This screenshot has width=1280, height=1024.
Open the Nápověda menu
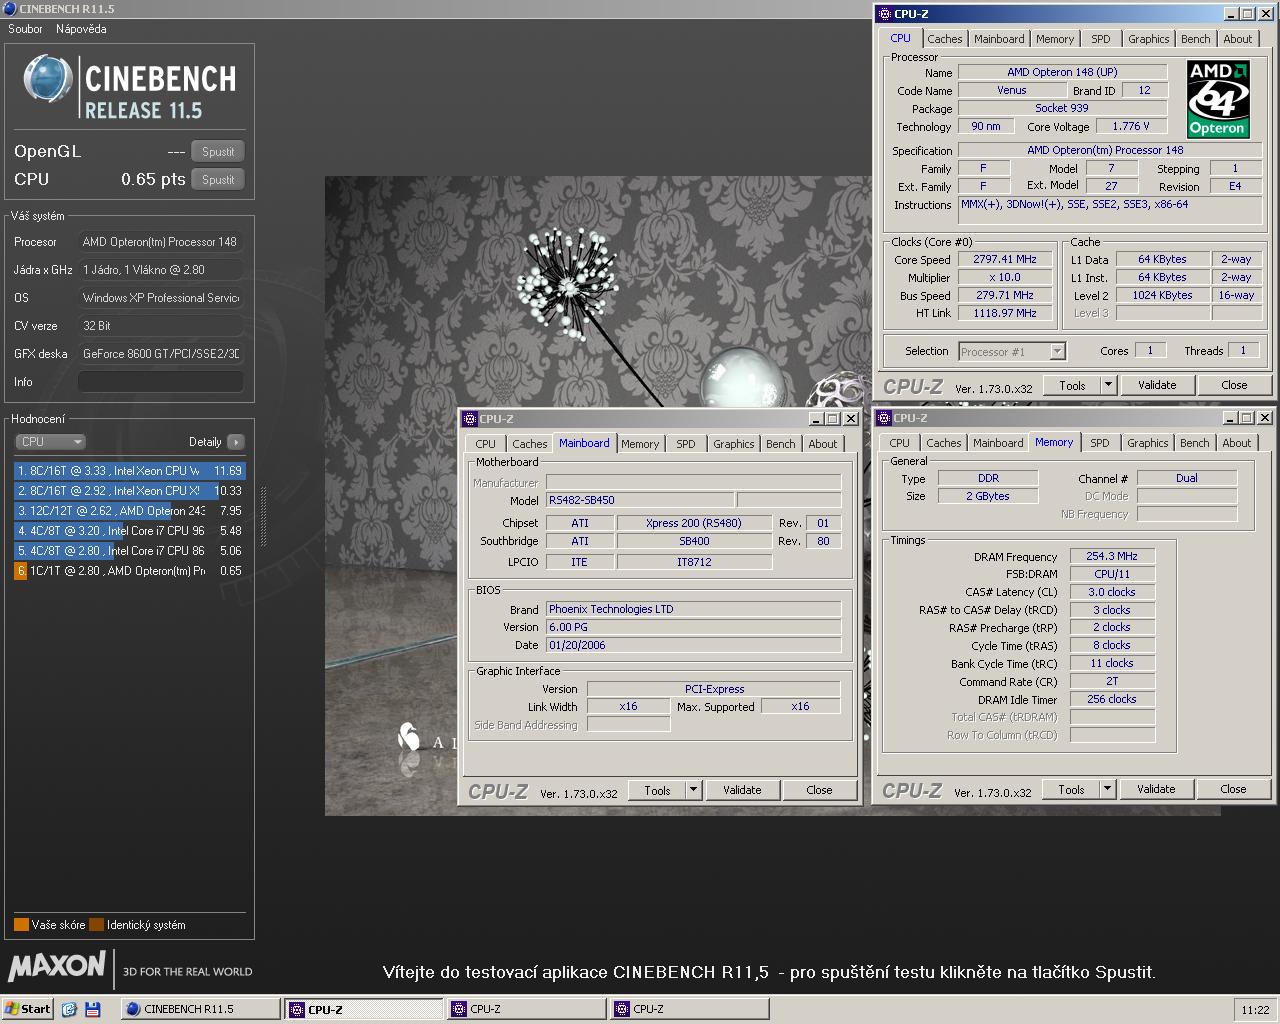(x=81, y=29)
